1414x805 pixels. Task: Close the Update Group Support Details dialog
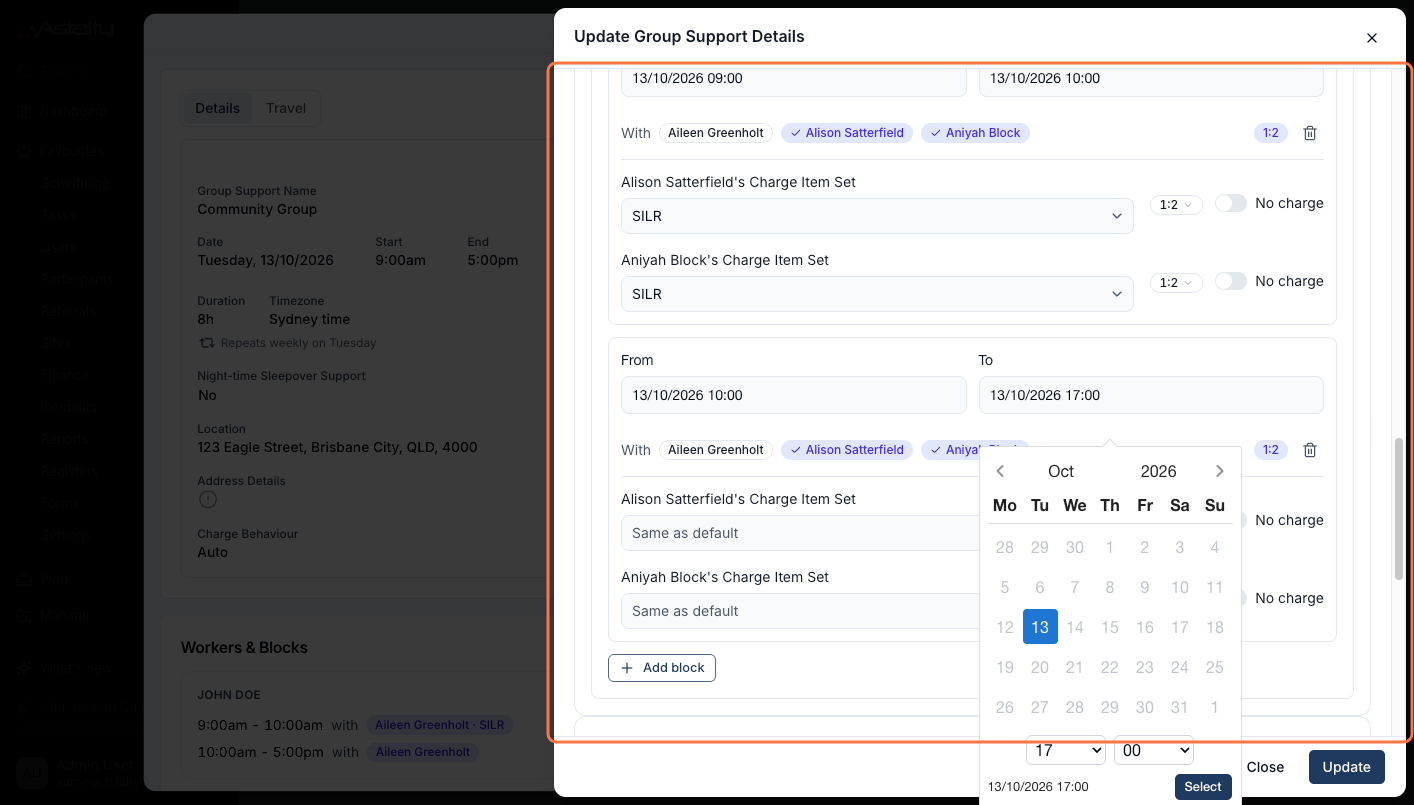pos(1372,38)
